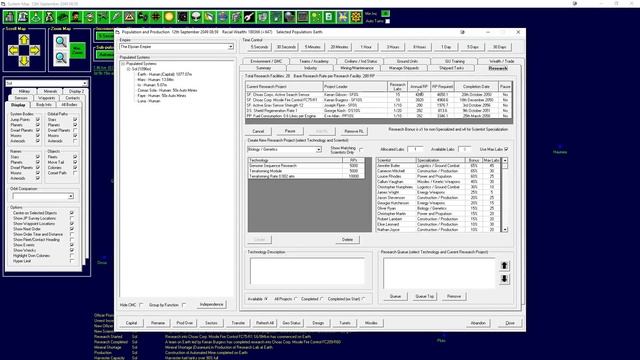This screenshot has height=360, width=640.
Task: Select Luna - Human population entry
Action: 149,101
